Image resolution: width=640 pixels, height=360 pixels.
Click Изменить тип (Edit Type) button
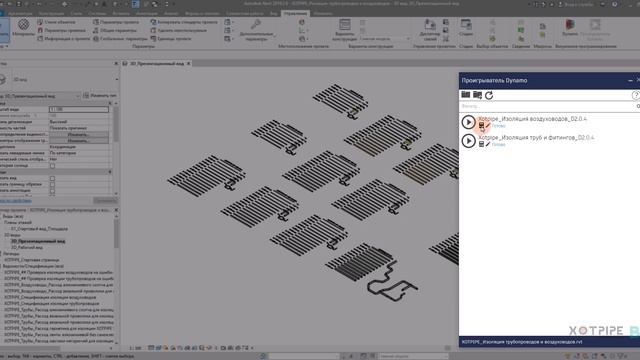coord(100,96)
